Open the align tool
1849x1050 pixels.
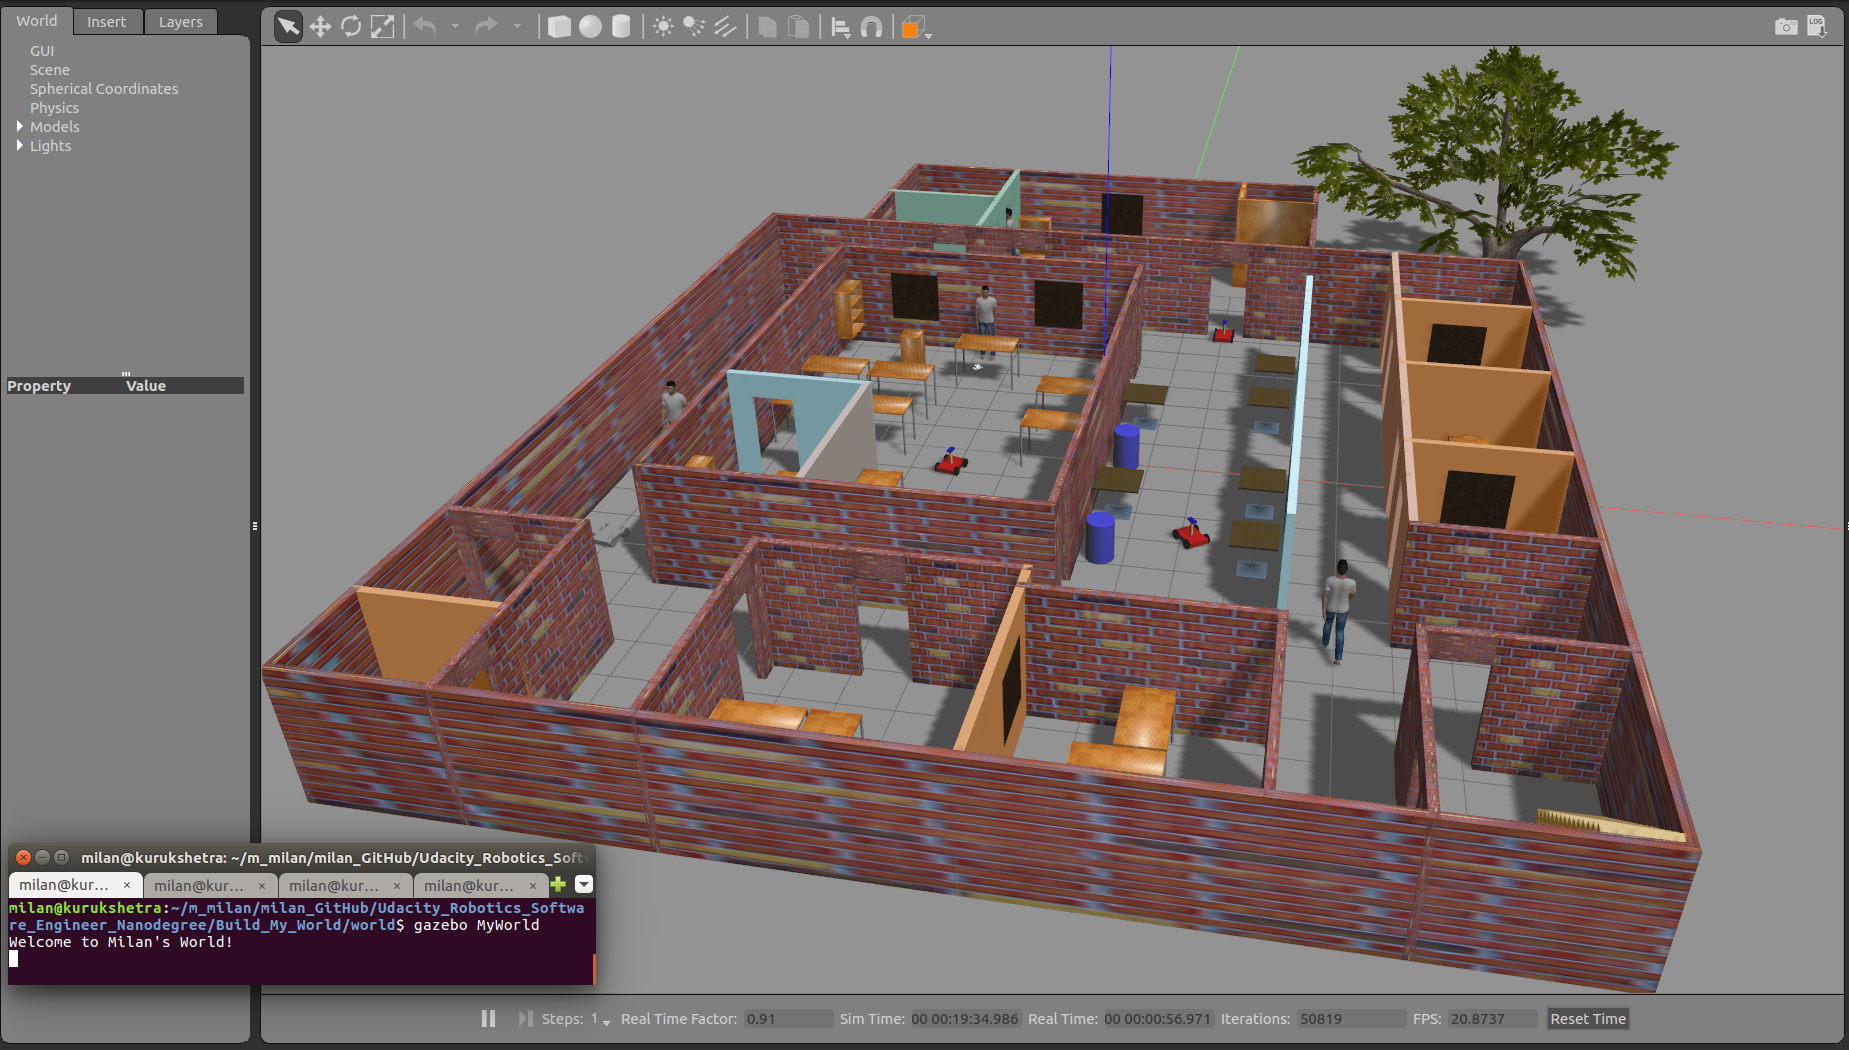841,27
